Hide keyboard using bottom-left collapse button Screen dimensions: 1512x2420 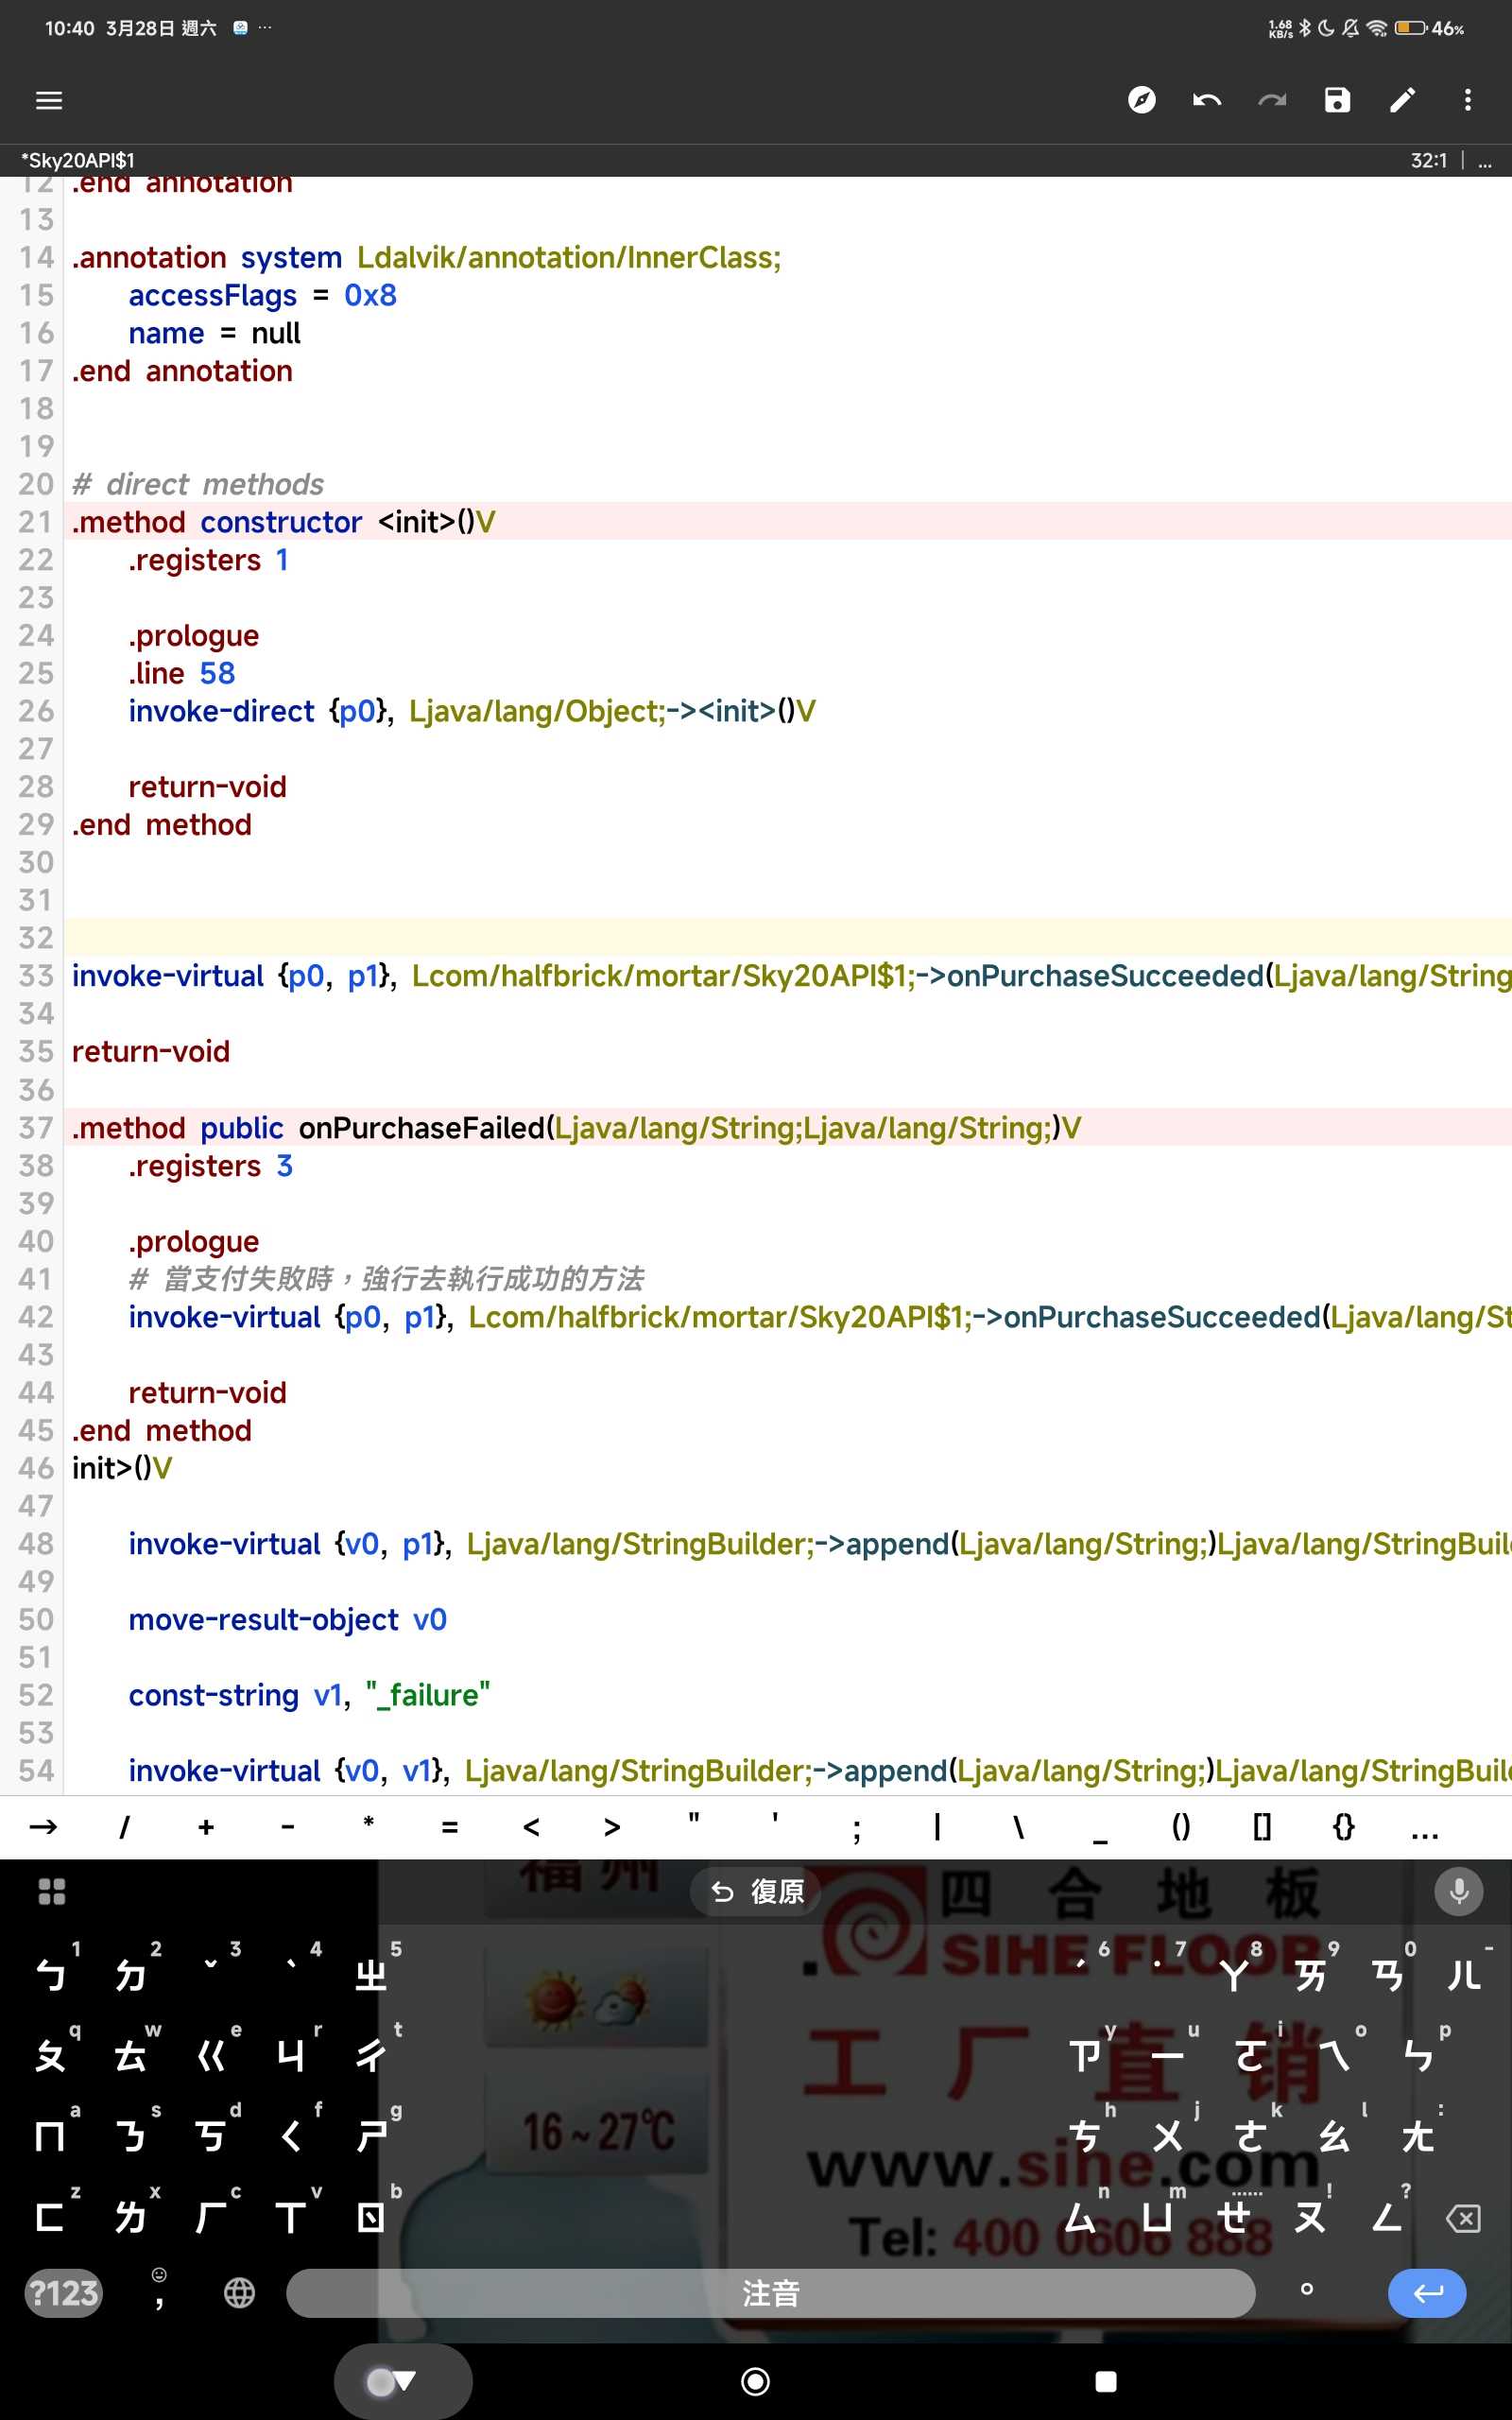[402, 2381]
